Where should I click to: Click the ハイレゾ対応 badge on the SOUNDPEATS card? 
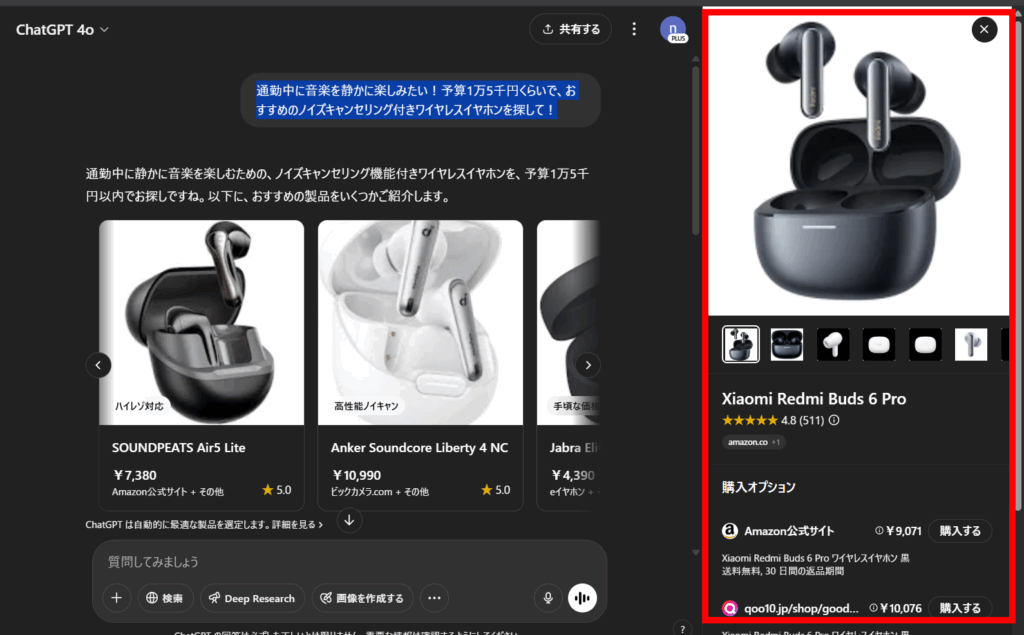tap(139, 406)
